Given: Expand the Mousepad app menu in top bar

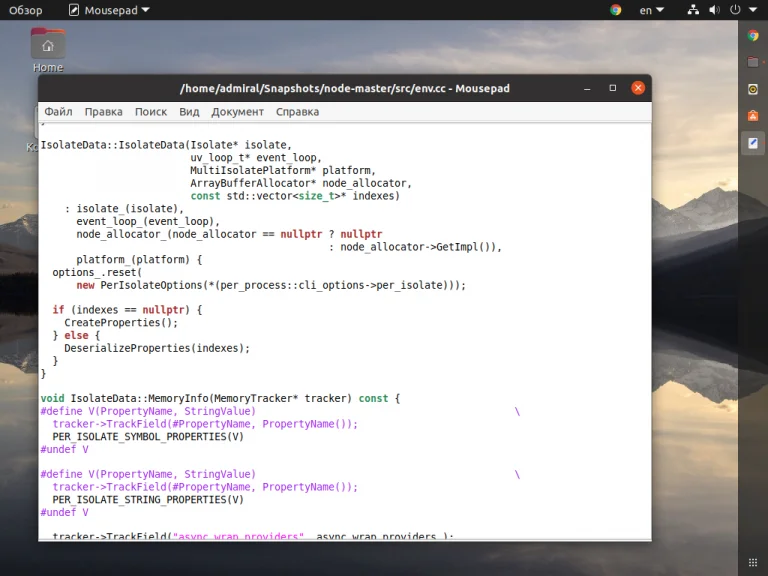Looking at the screenshot, I should (109, 10).
